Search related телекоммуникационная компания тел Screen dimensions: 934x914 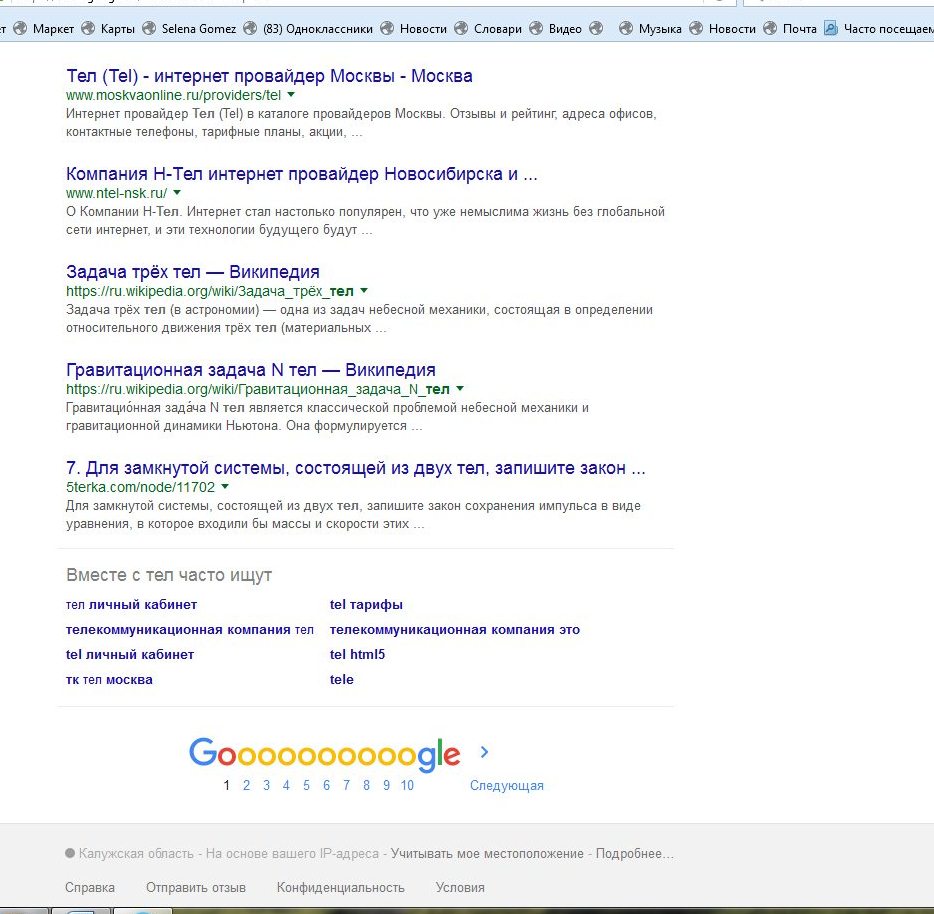[x=189, y=629]
